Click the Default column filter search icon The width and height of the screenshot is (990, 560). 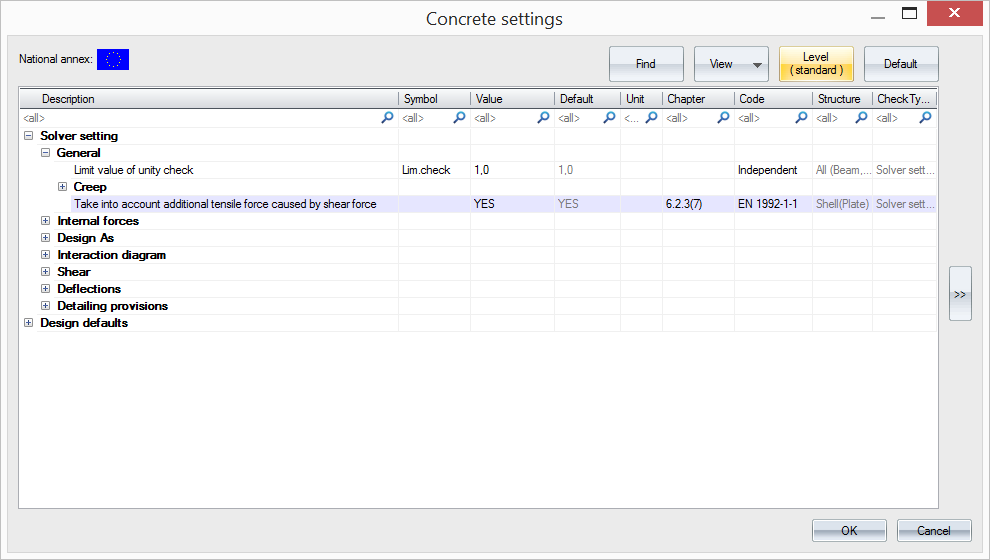coord(609,118)
